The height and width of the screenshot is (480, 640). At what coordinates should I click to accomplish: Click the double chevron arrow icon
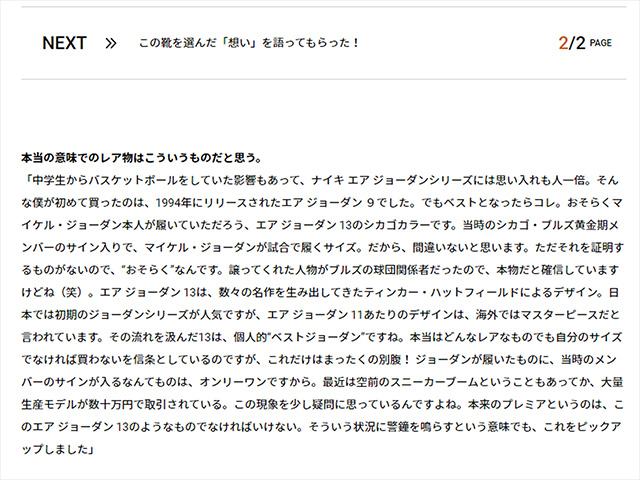(x=111, y=43)
